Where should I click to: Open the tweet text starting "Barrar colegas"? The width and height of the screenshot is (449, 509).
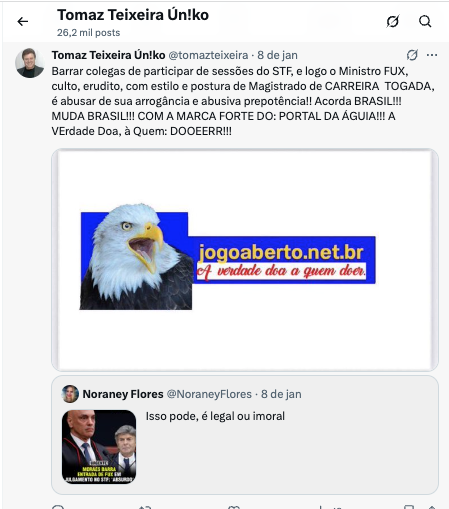pyautogui.click(x=243, y=101)
